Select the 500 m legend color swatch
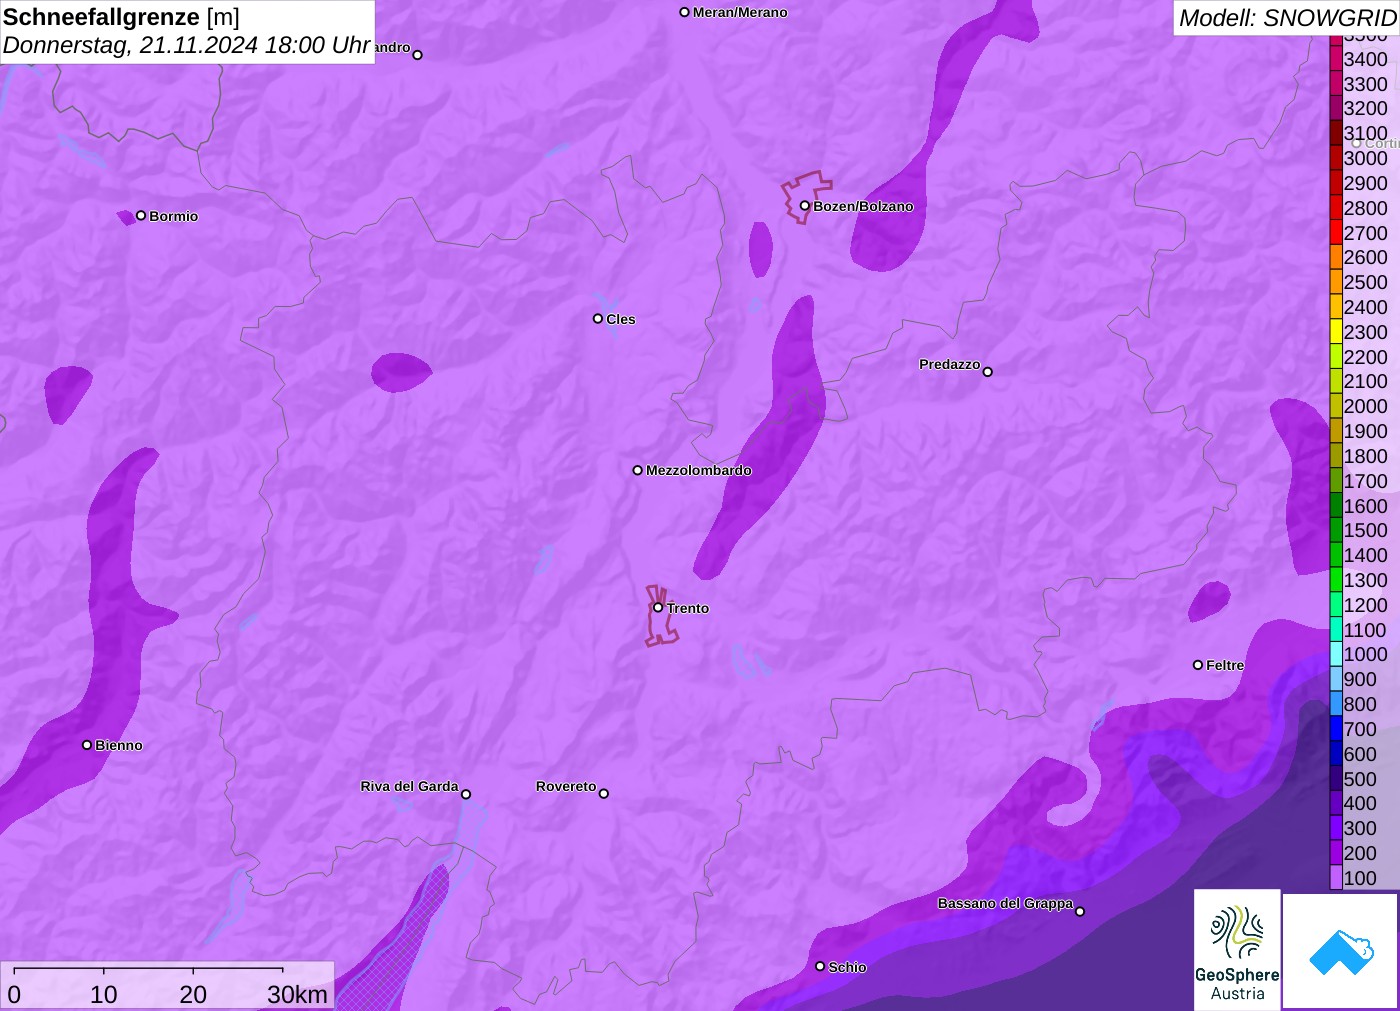Viewport: 1400px width, 1011px height. (x=1336, y=779)
